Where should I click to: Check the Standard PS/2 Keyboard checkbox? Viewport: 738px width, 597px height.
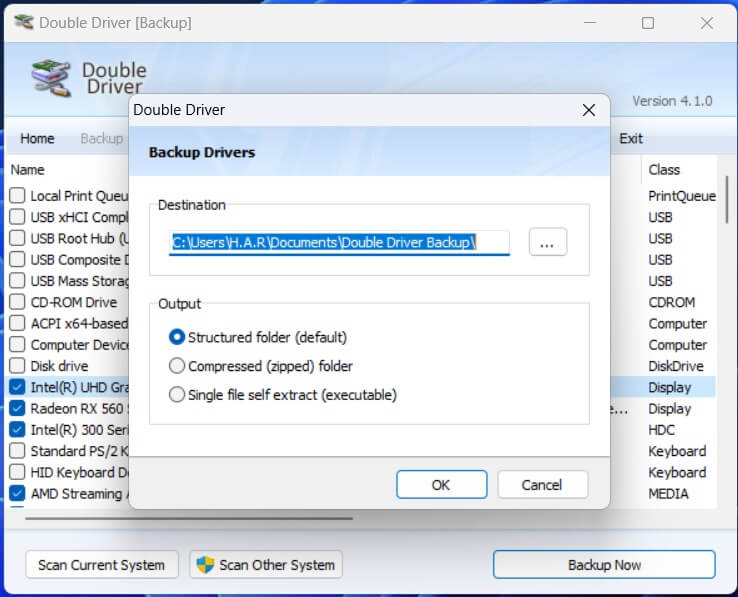[17, 451]
